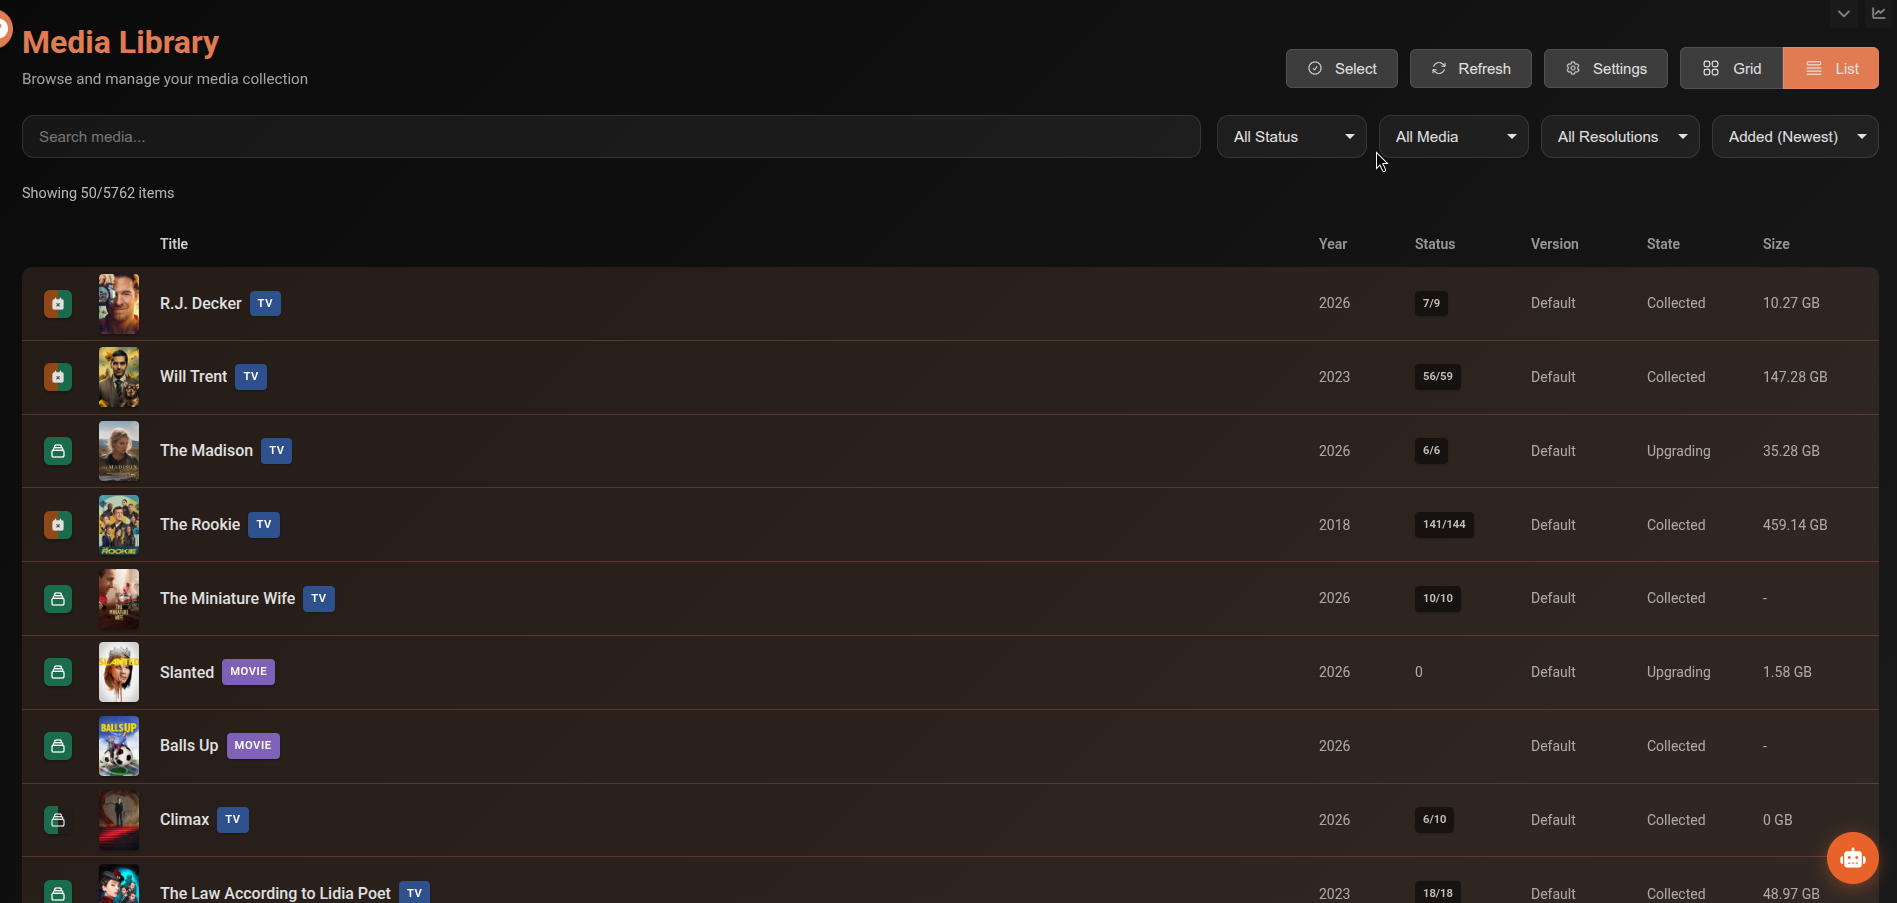
Task: Click the Climax title text
Action: pos(184,820)
